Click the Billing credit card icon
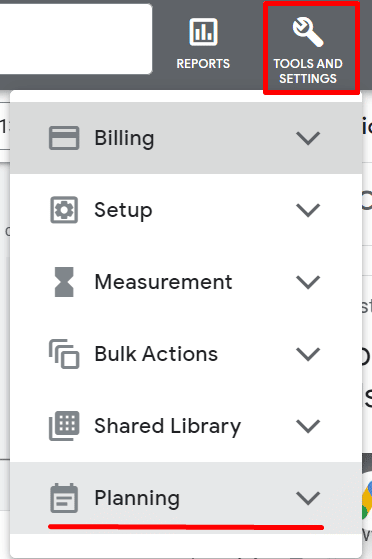Viewport: 372px width, 559px height. coord(64,138)
